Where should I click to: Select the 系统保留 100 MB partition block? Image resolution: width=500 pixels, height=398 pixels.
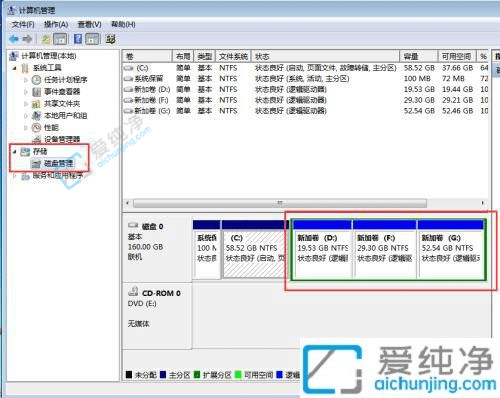pos(206,249)
